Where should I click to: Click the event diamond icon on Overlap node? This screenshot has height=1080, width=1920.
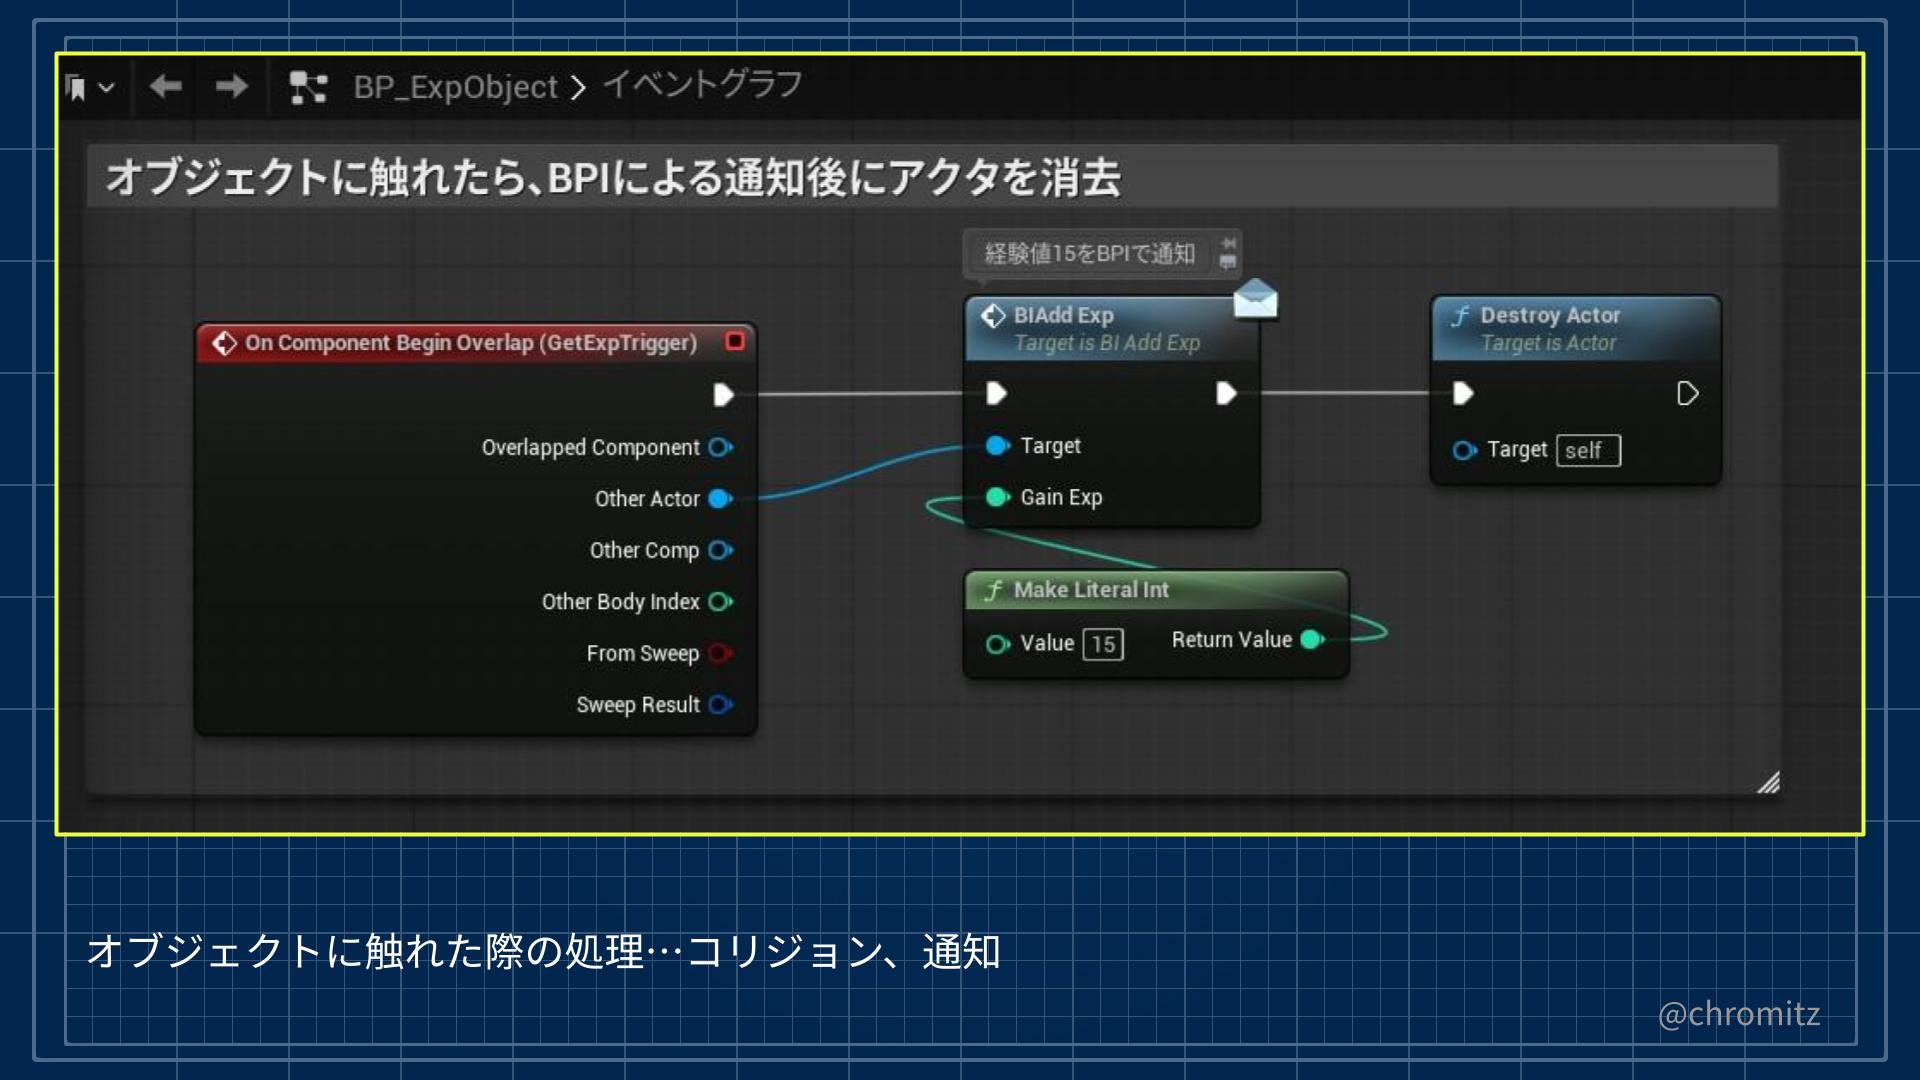(x=224, y=343)
